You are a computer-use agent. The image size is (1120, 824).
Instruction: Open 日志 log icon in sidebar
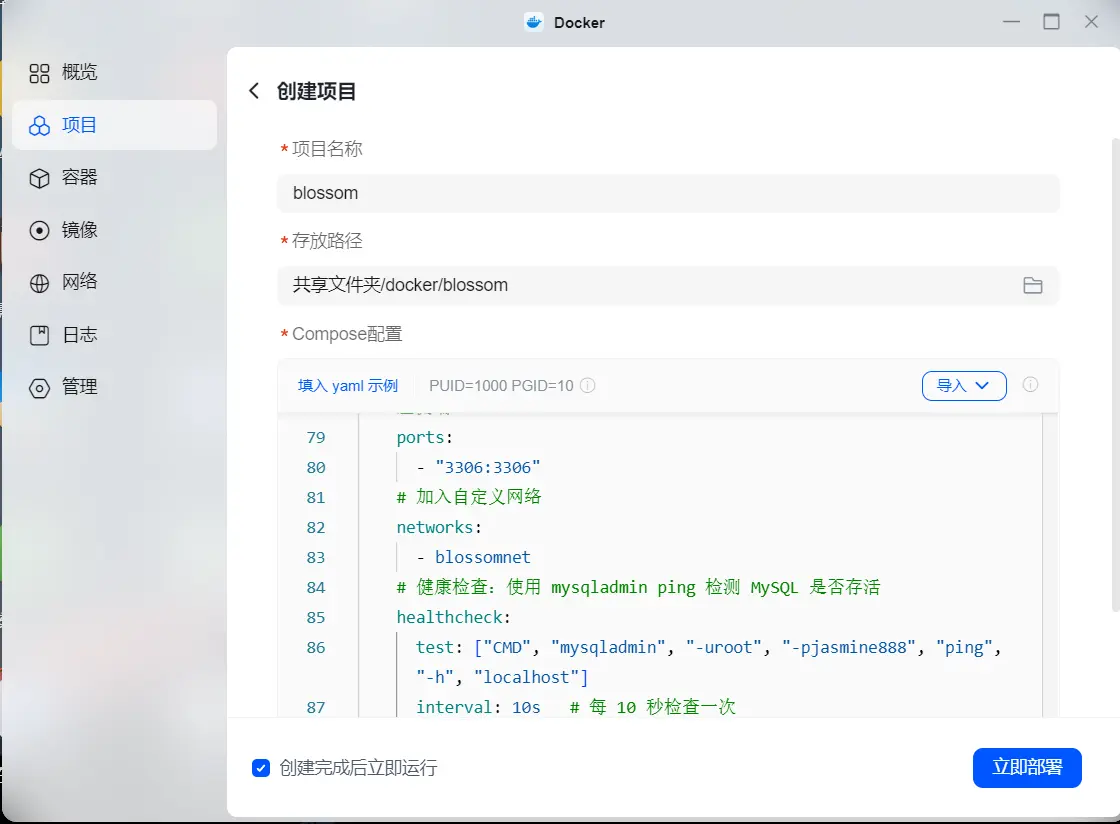[x=39, y=335]
